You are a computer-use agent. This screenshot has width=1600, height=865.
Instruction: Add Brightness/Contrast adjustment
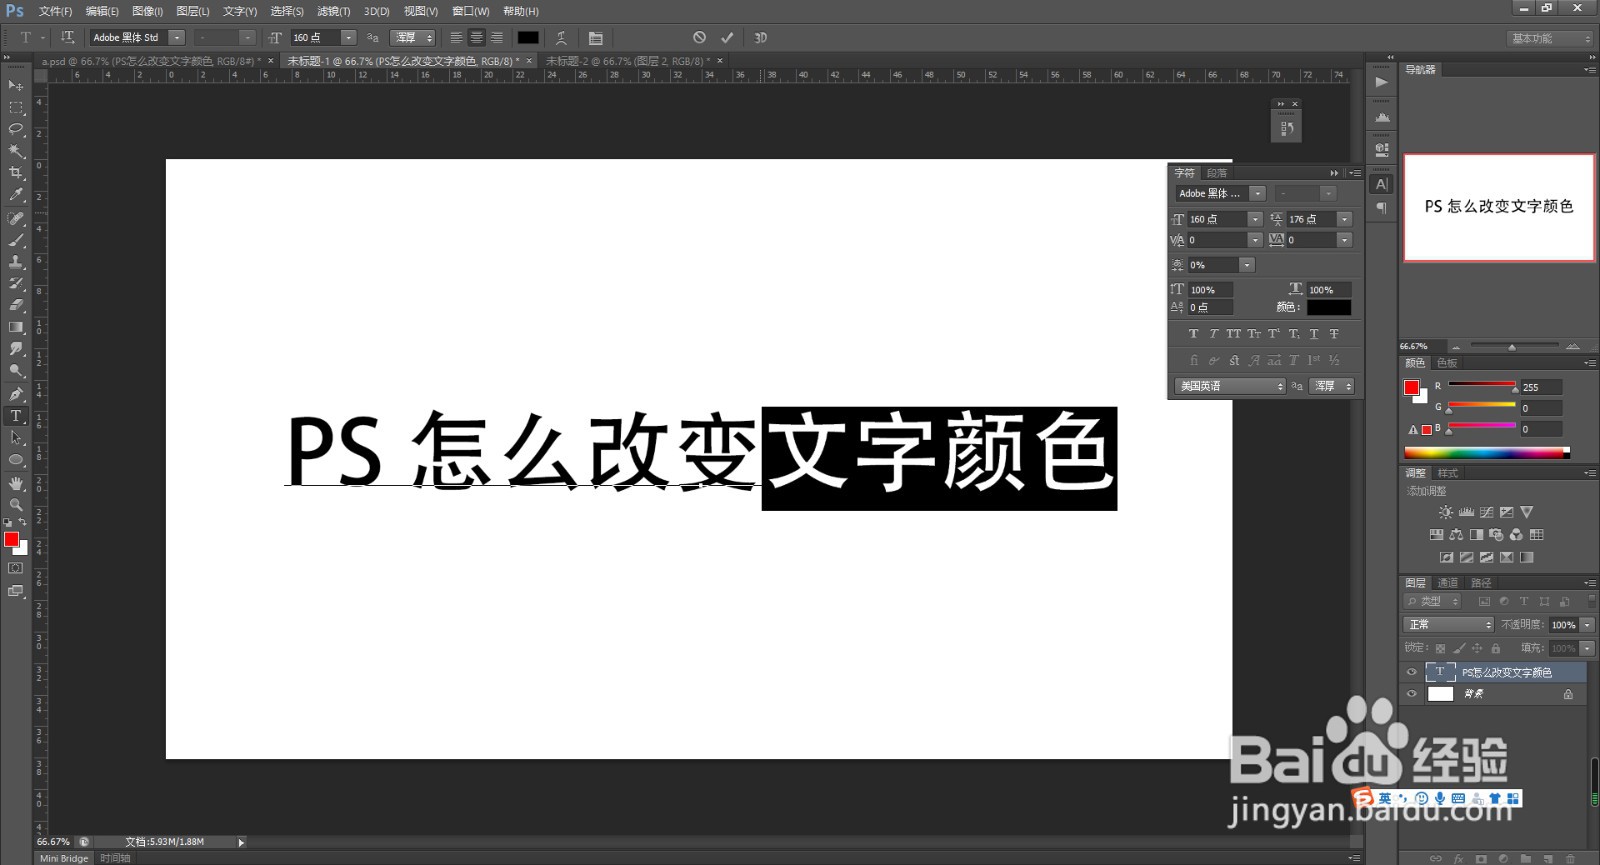tap(1446, 512)
